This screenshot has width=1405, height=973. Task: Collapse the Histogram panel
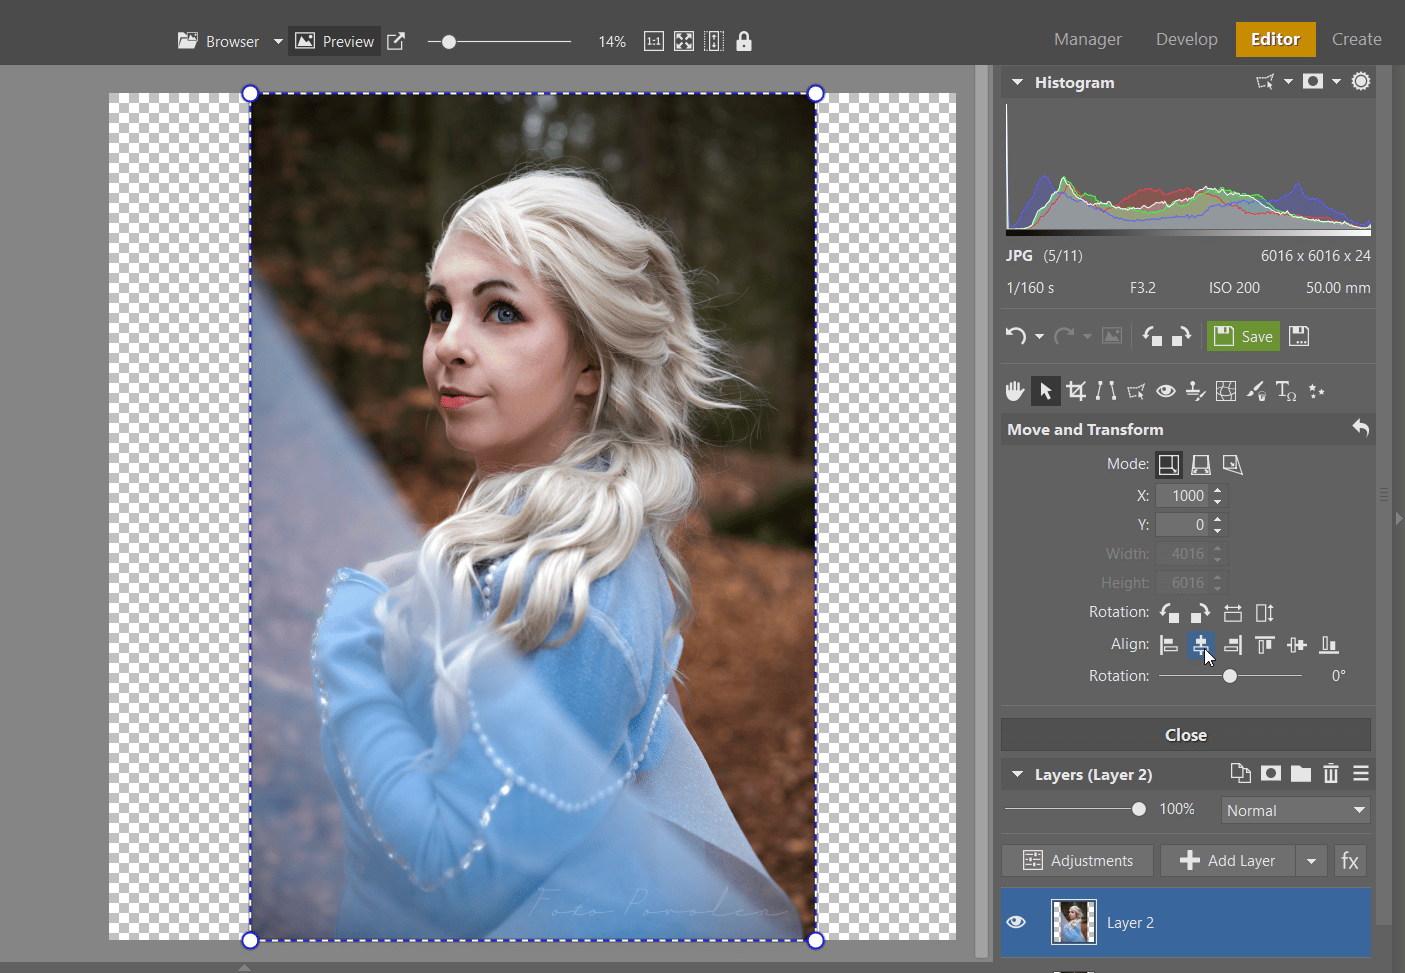(x=1017, y=82)
